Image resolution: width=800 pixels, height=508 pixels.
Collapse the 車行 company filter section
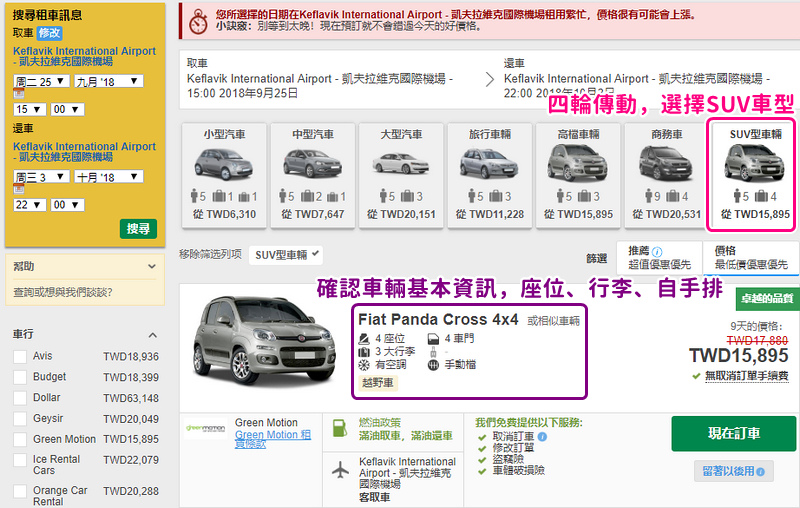point(152,335)
